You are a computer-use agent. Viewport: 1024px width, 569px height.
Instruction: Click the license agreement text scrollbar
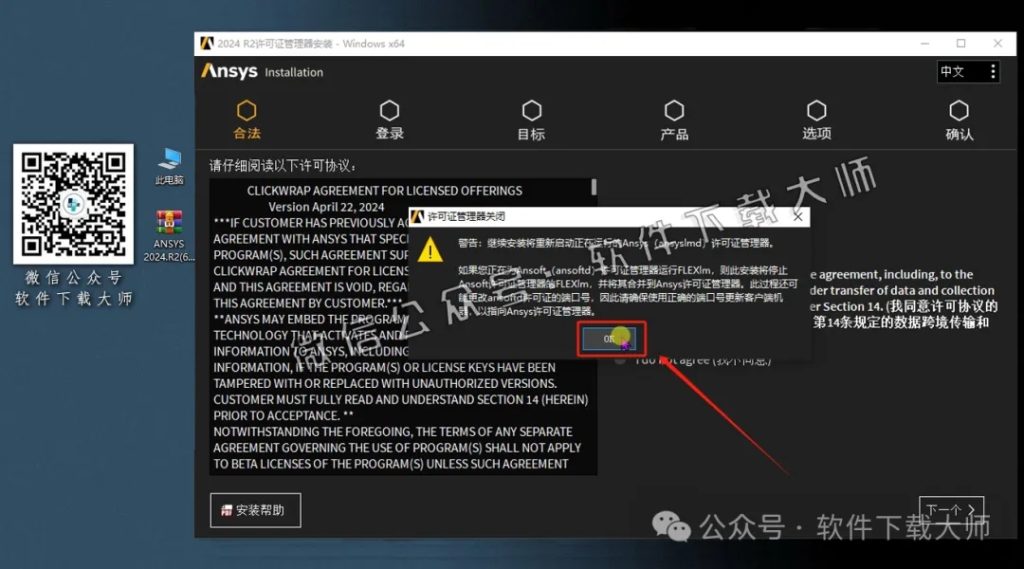594,187
